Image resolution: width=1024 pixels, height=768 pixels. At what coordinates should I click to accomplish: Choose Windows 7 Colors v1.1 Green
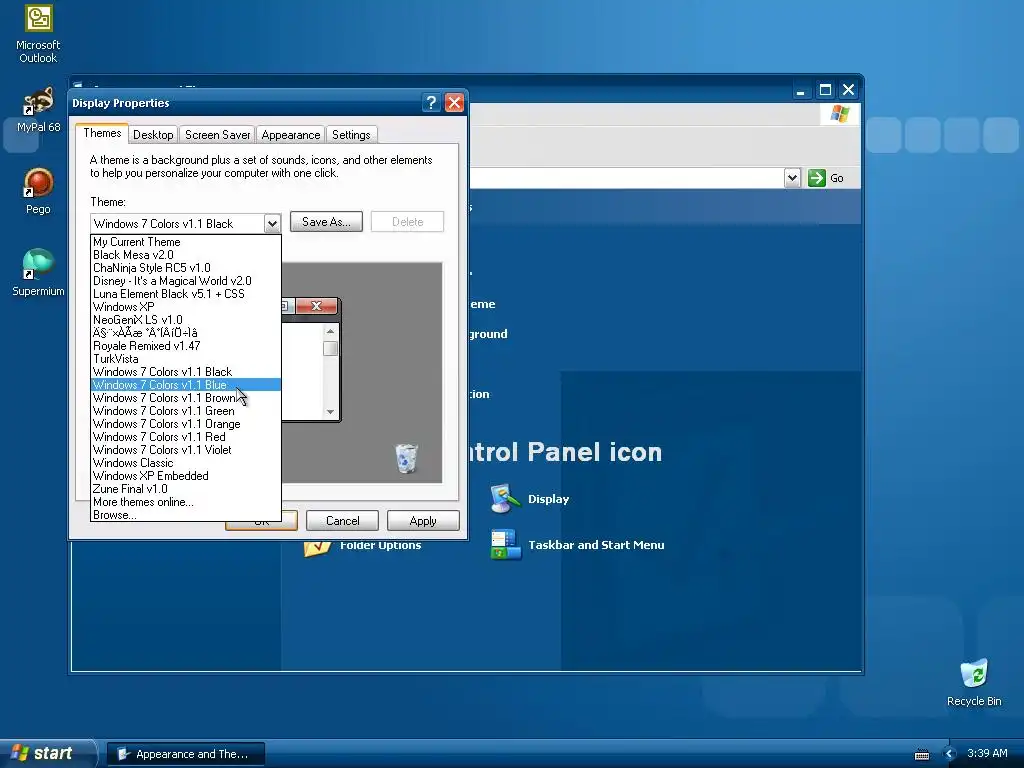pos(186,411)
